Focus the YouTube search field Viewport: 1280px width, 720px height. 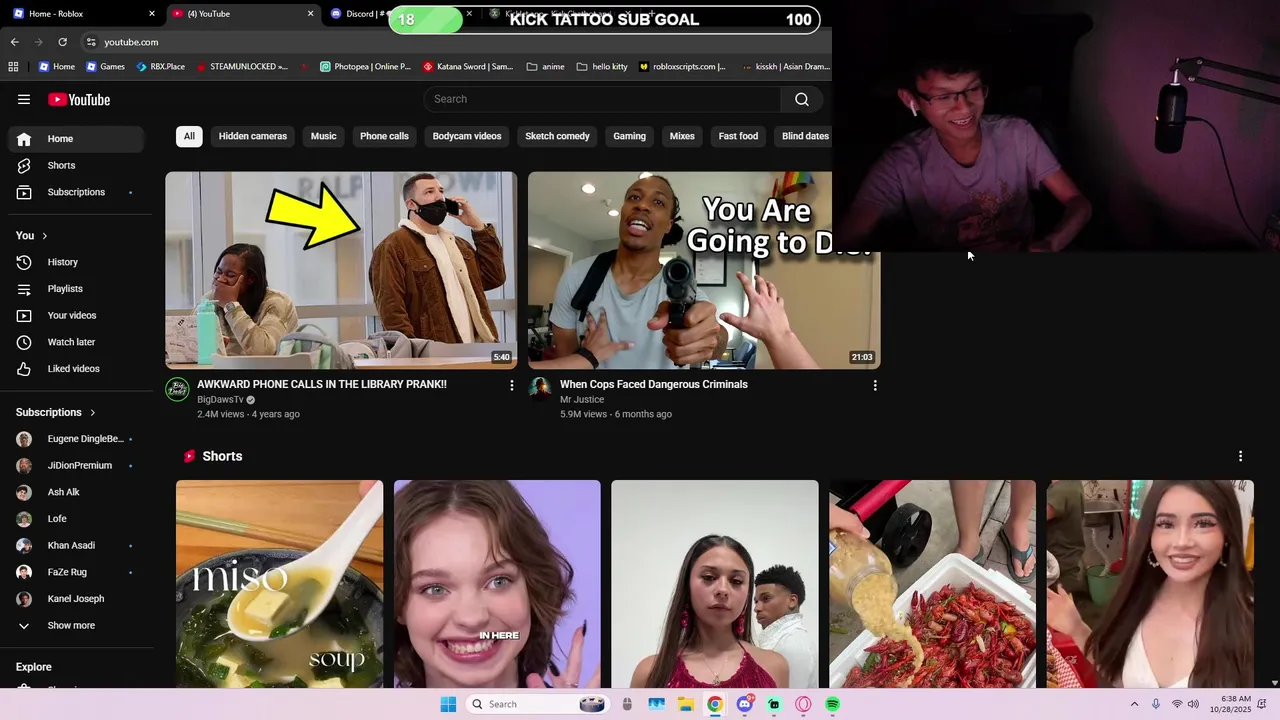602,99
